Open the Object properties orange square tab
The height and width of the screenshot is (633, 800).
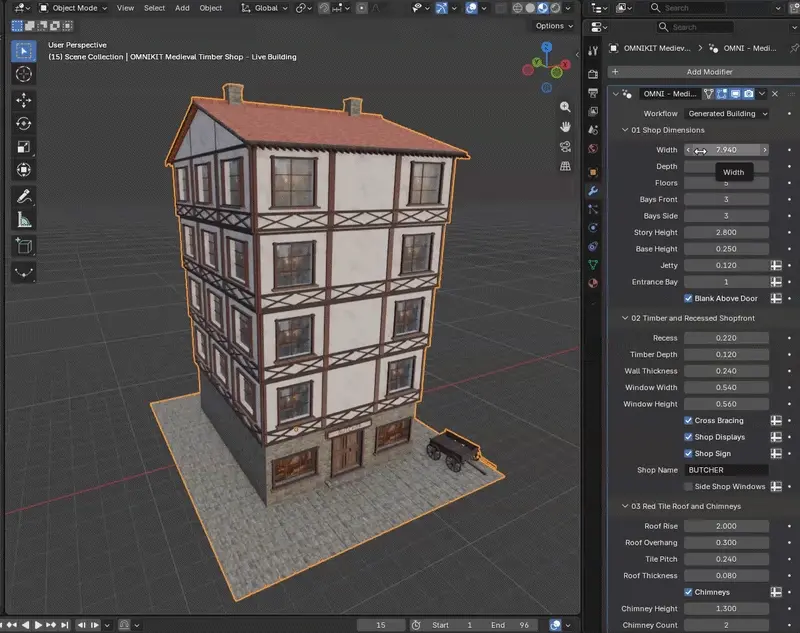click(x=593, y=172)
